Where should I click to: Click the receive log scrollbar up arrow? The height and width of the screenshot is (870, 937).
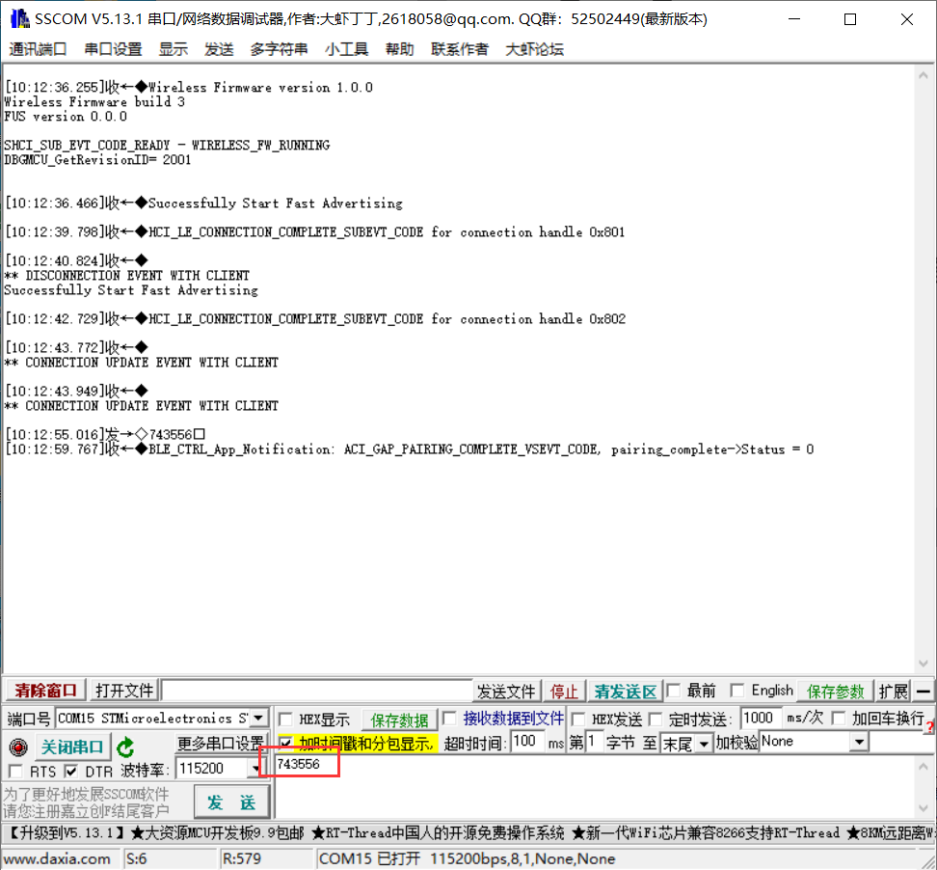click(x=923, y=75)
